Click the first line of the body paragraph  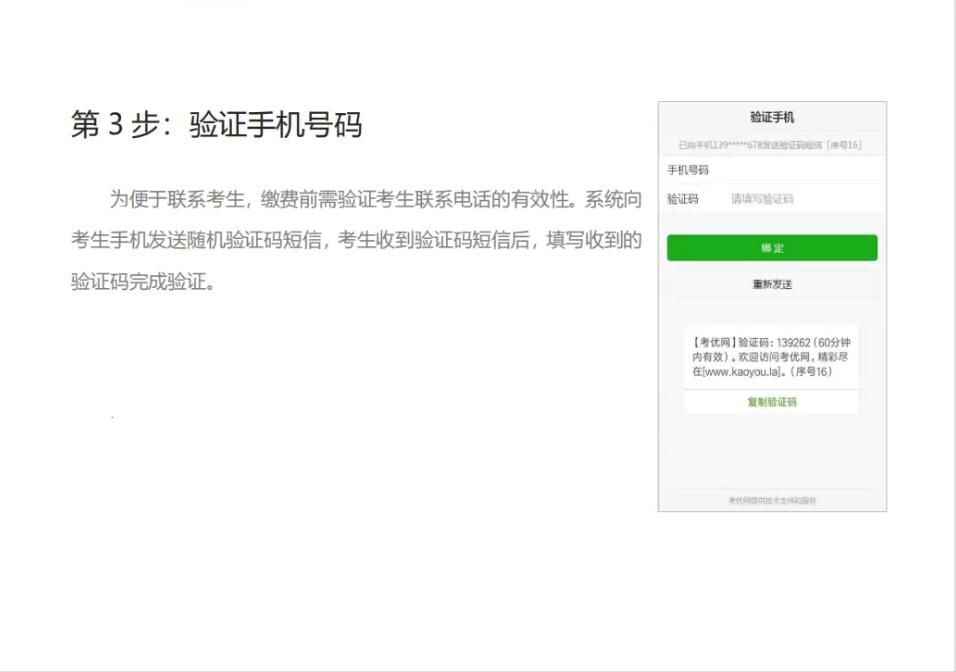tap(375, 199)
